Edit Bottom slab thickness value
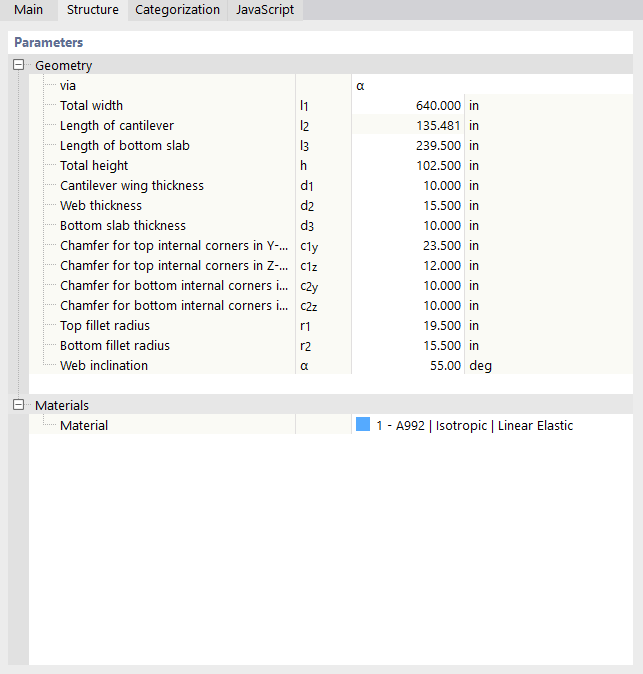 click(408, 225)
